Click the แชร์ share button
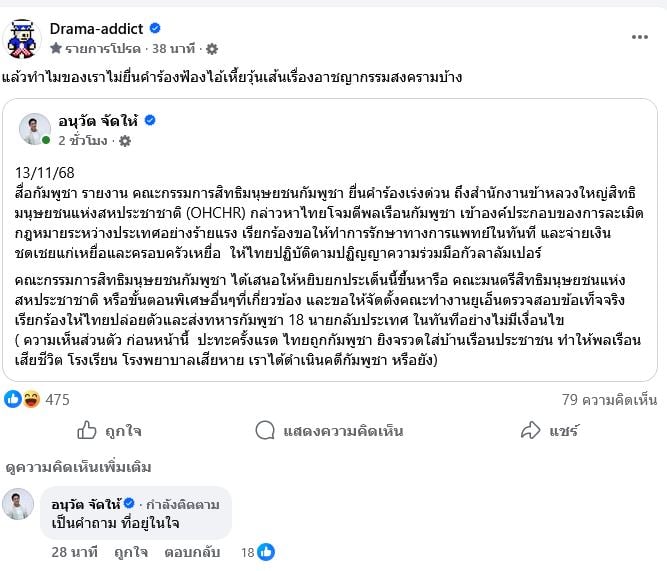The image size is (667, 571). [x=548, y=431]
